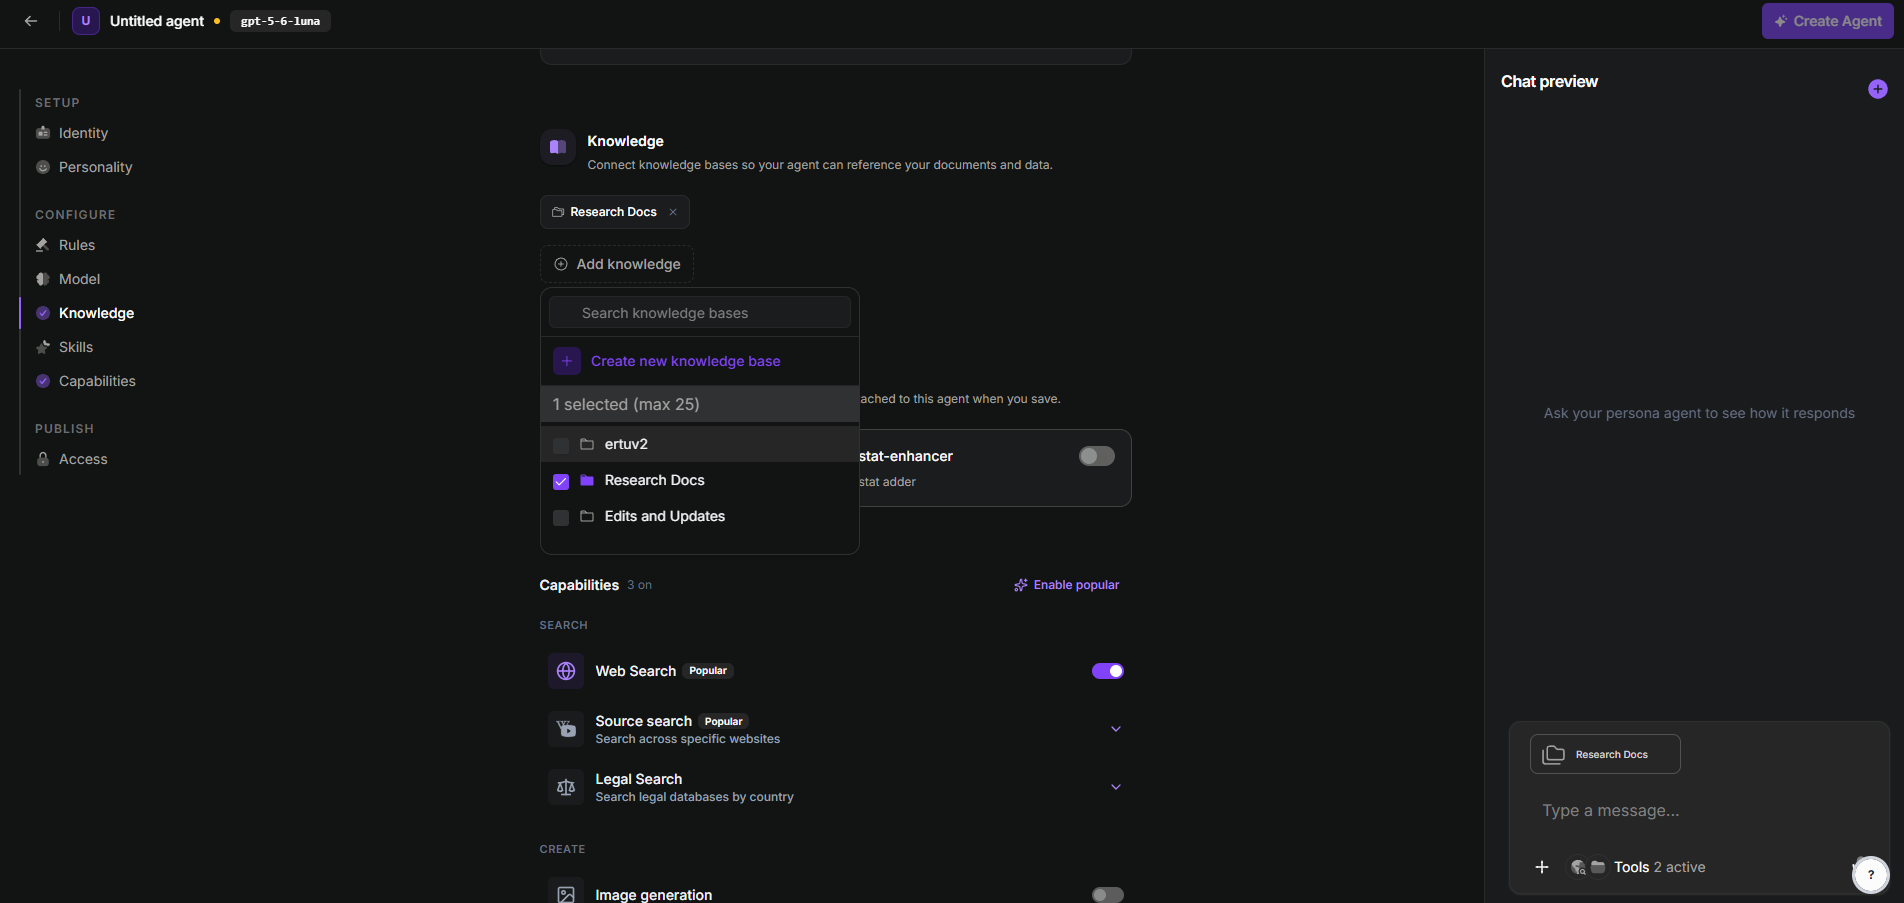Go to Personality in the sidebar
The height and width of the screenshot is (903, 1904).
click(x=95, y=167)
